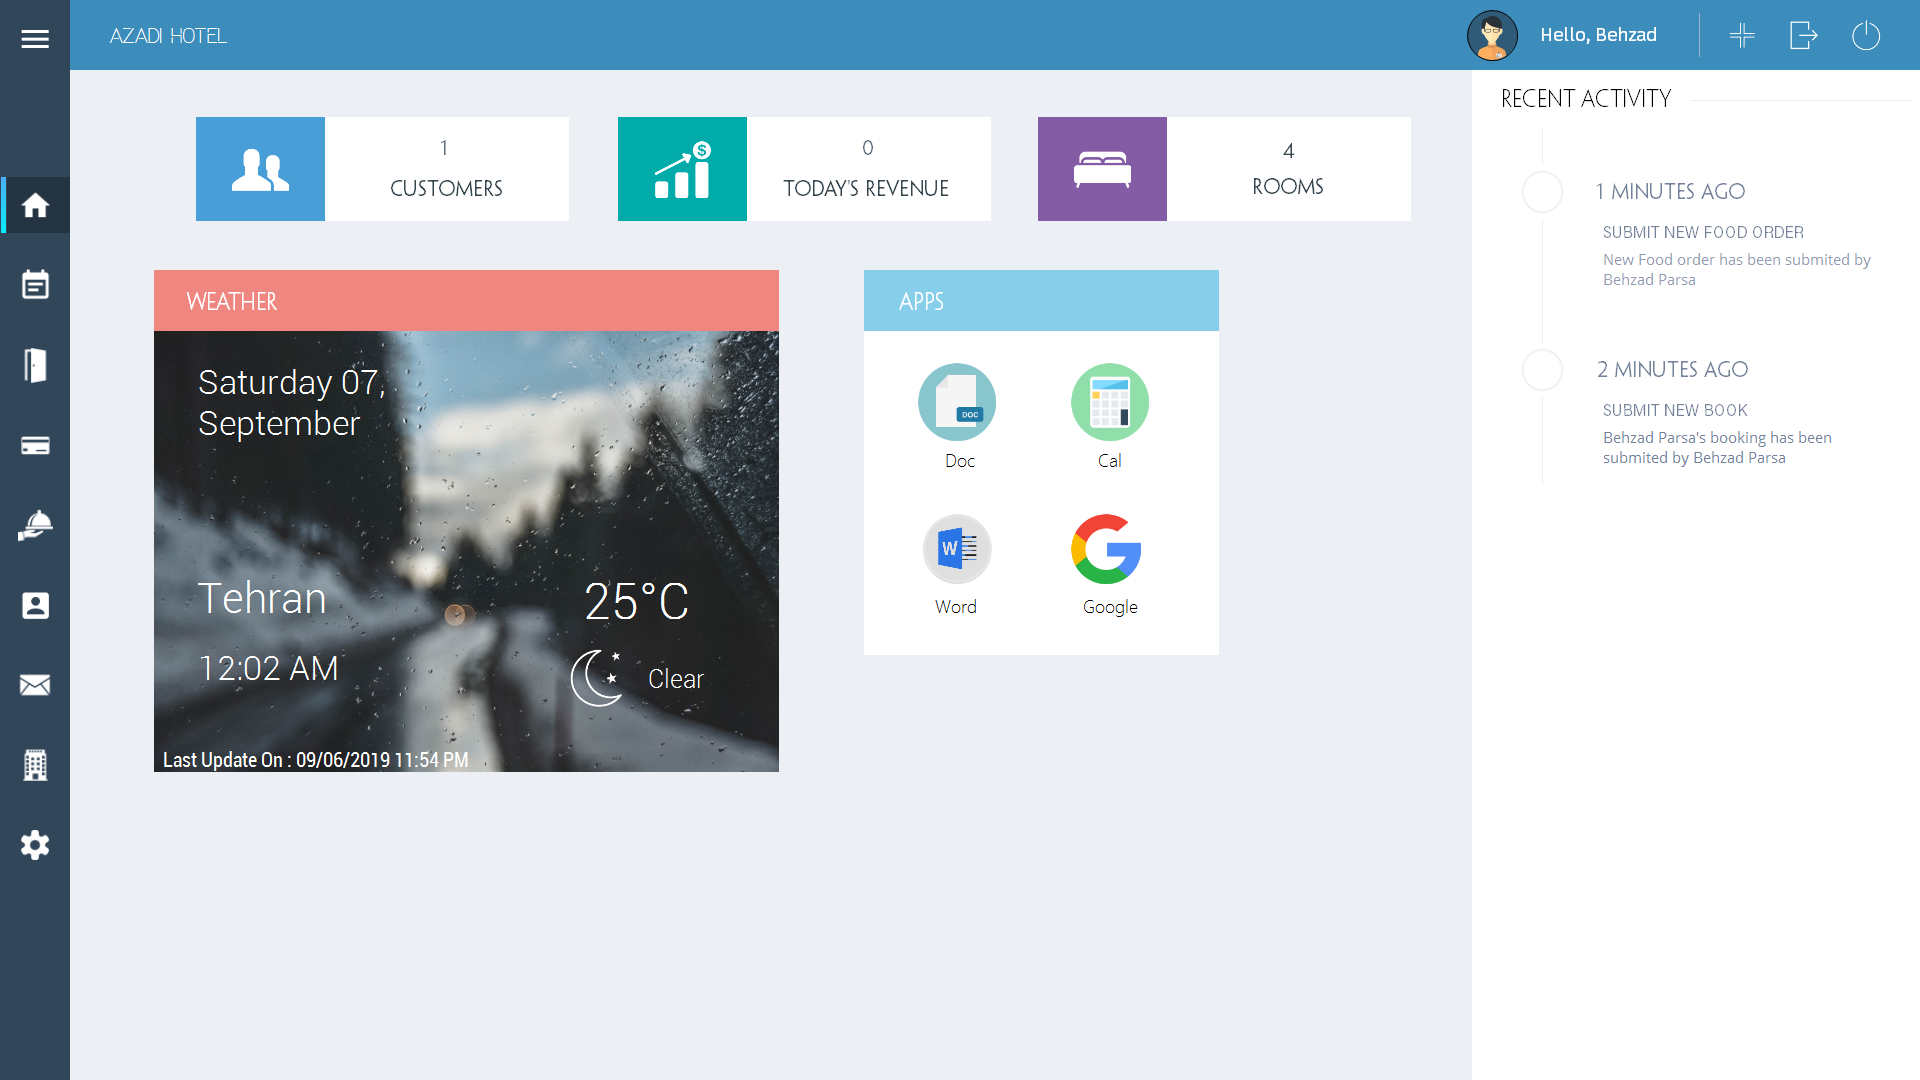The image size is (1920, 1080).
Task: Open the Home dashboard sidebar icon
Action: 35,205
